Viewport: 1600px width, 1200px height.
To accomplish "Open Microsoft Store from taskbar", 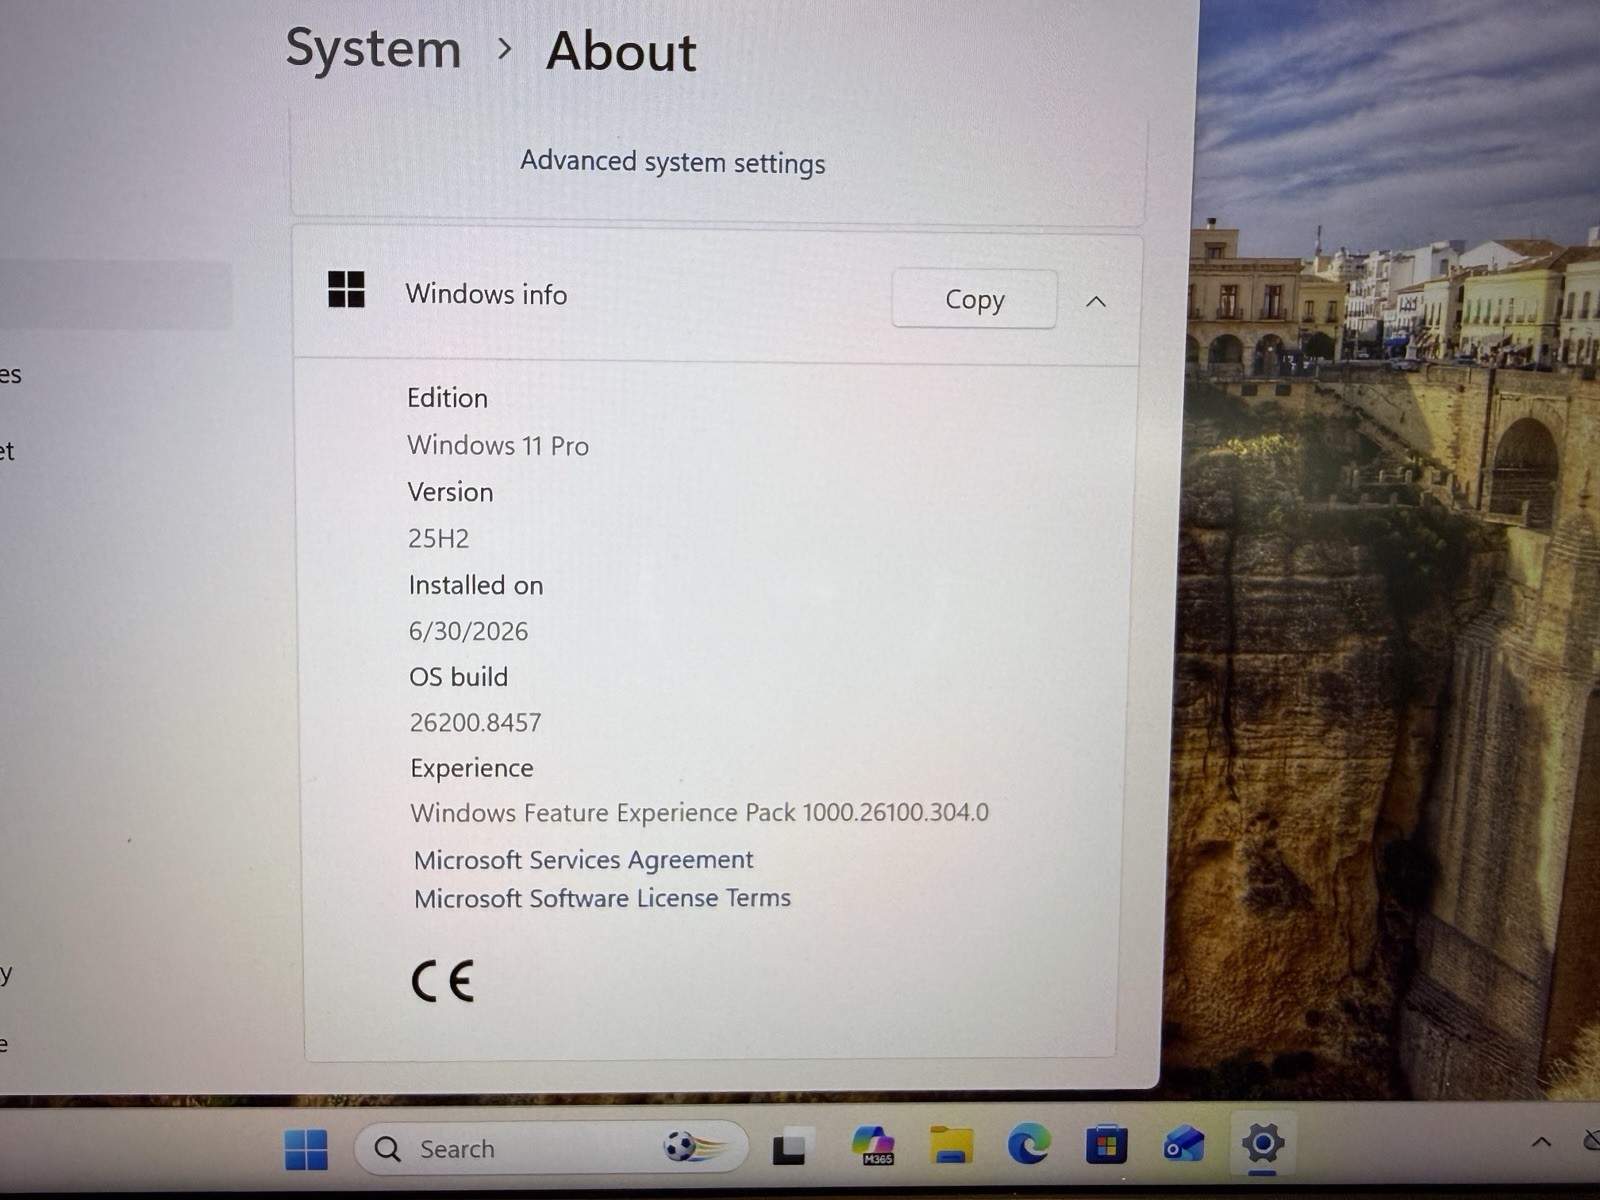I will point(1106,1144).
